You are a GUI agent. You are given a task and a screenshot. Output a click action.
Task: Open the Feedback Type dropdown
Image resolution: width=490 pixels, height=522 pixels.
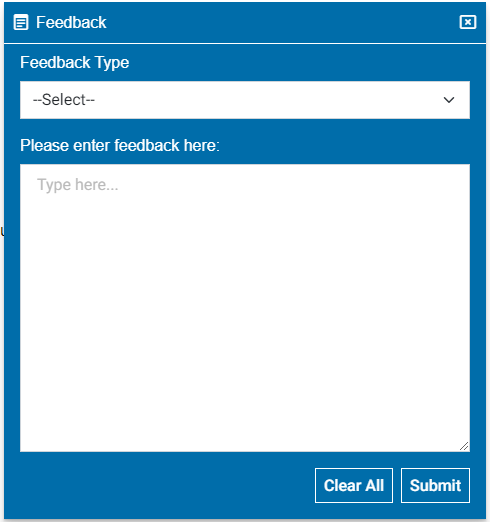coord(245,100)
